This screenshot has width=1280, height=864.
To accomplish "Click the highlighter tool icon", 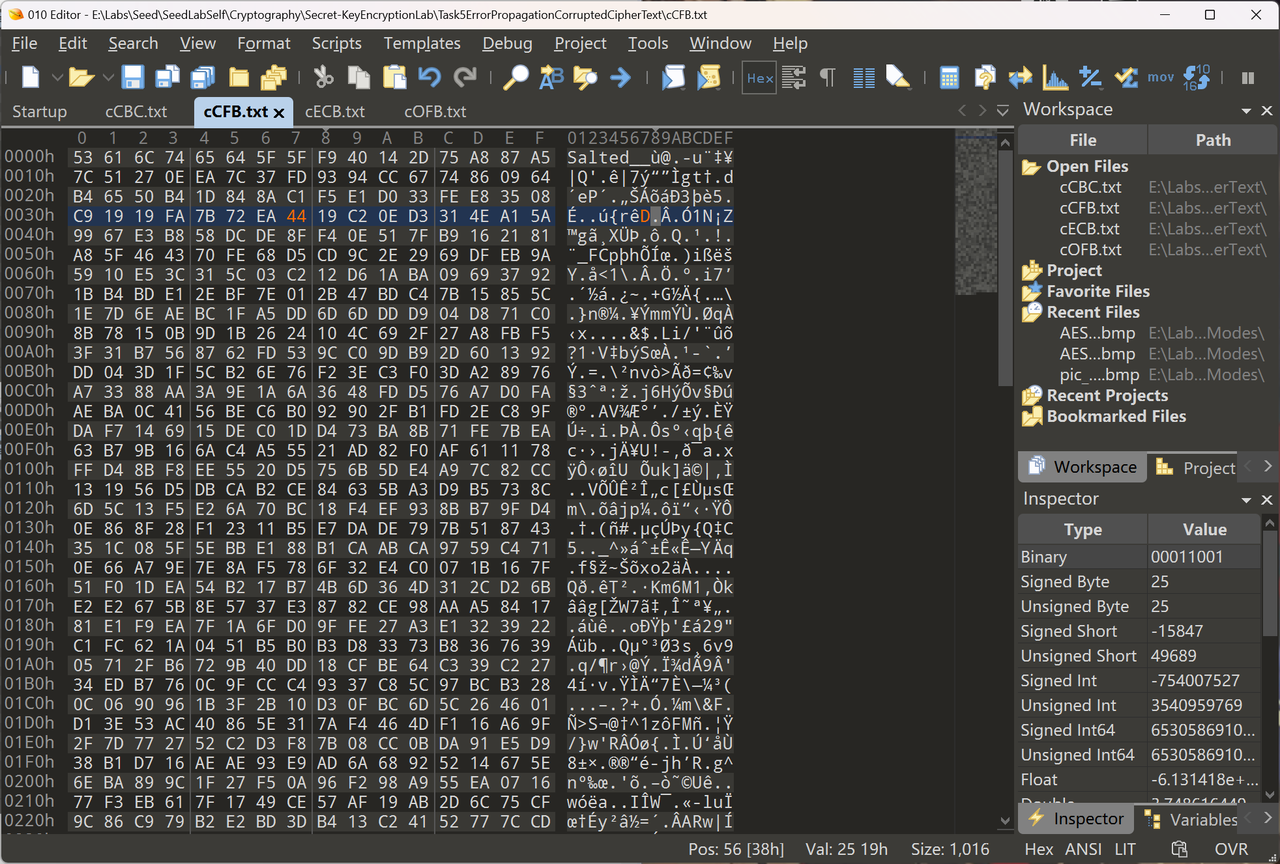I will pos(898,77).
